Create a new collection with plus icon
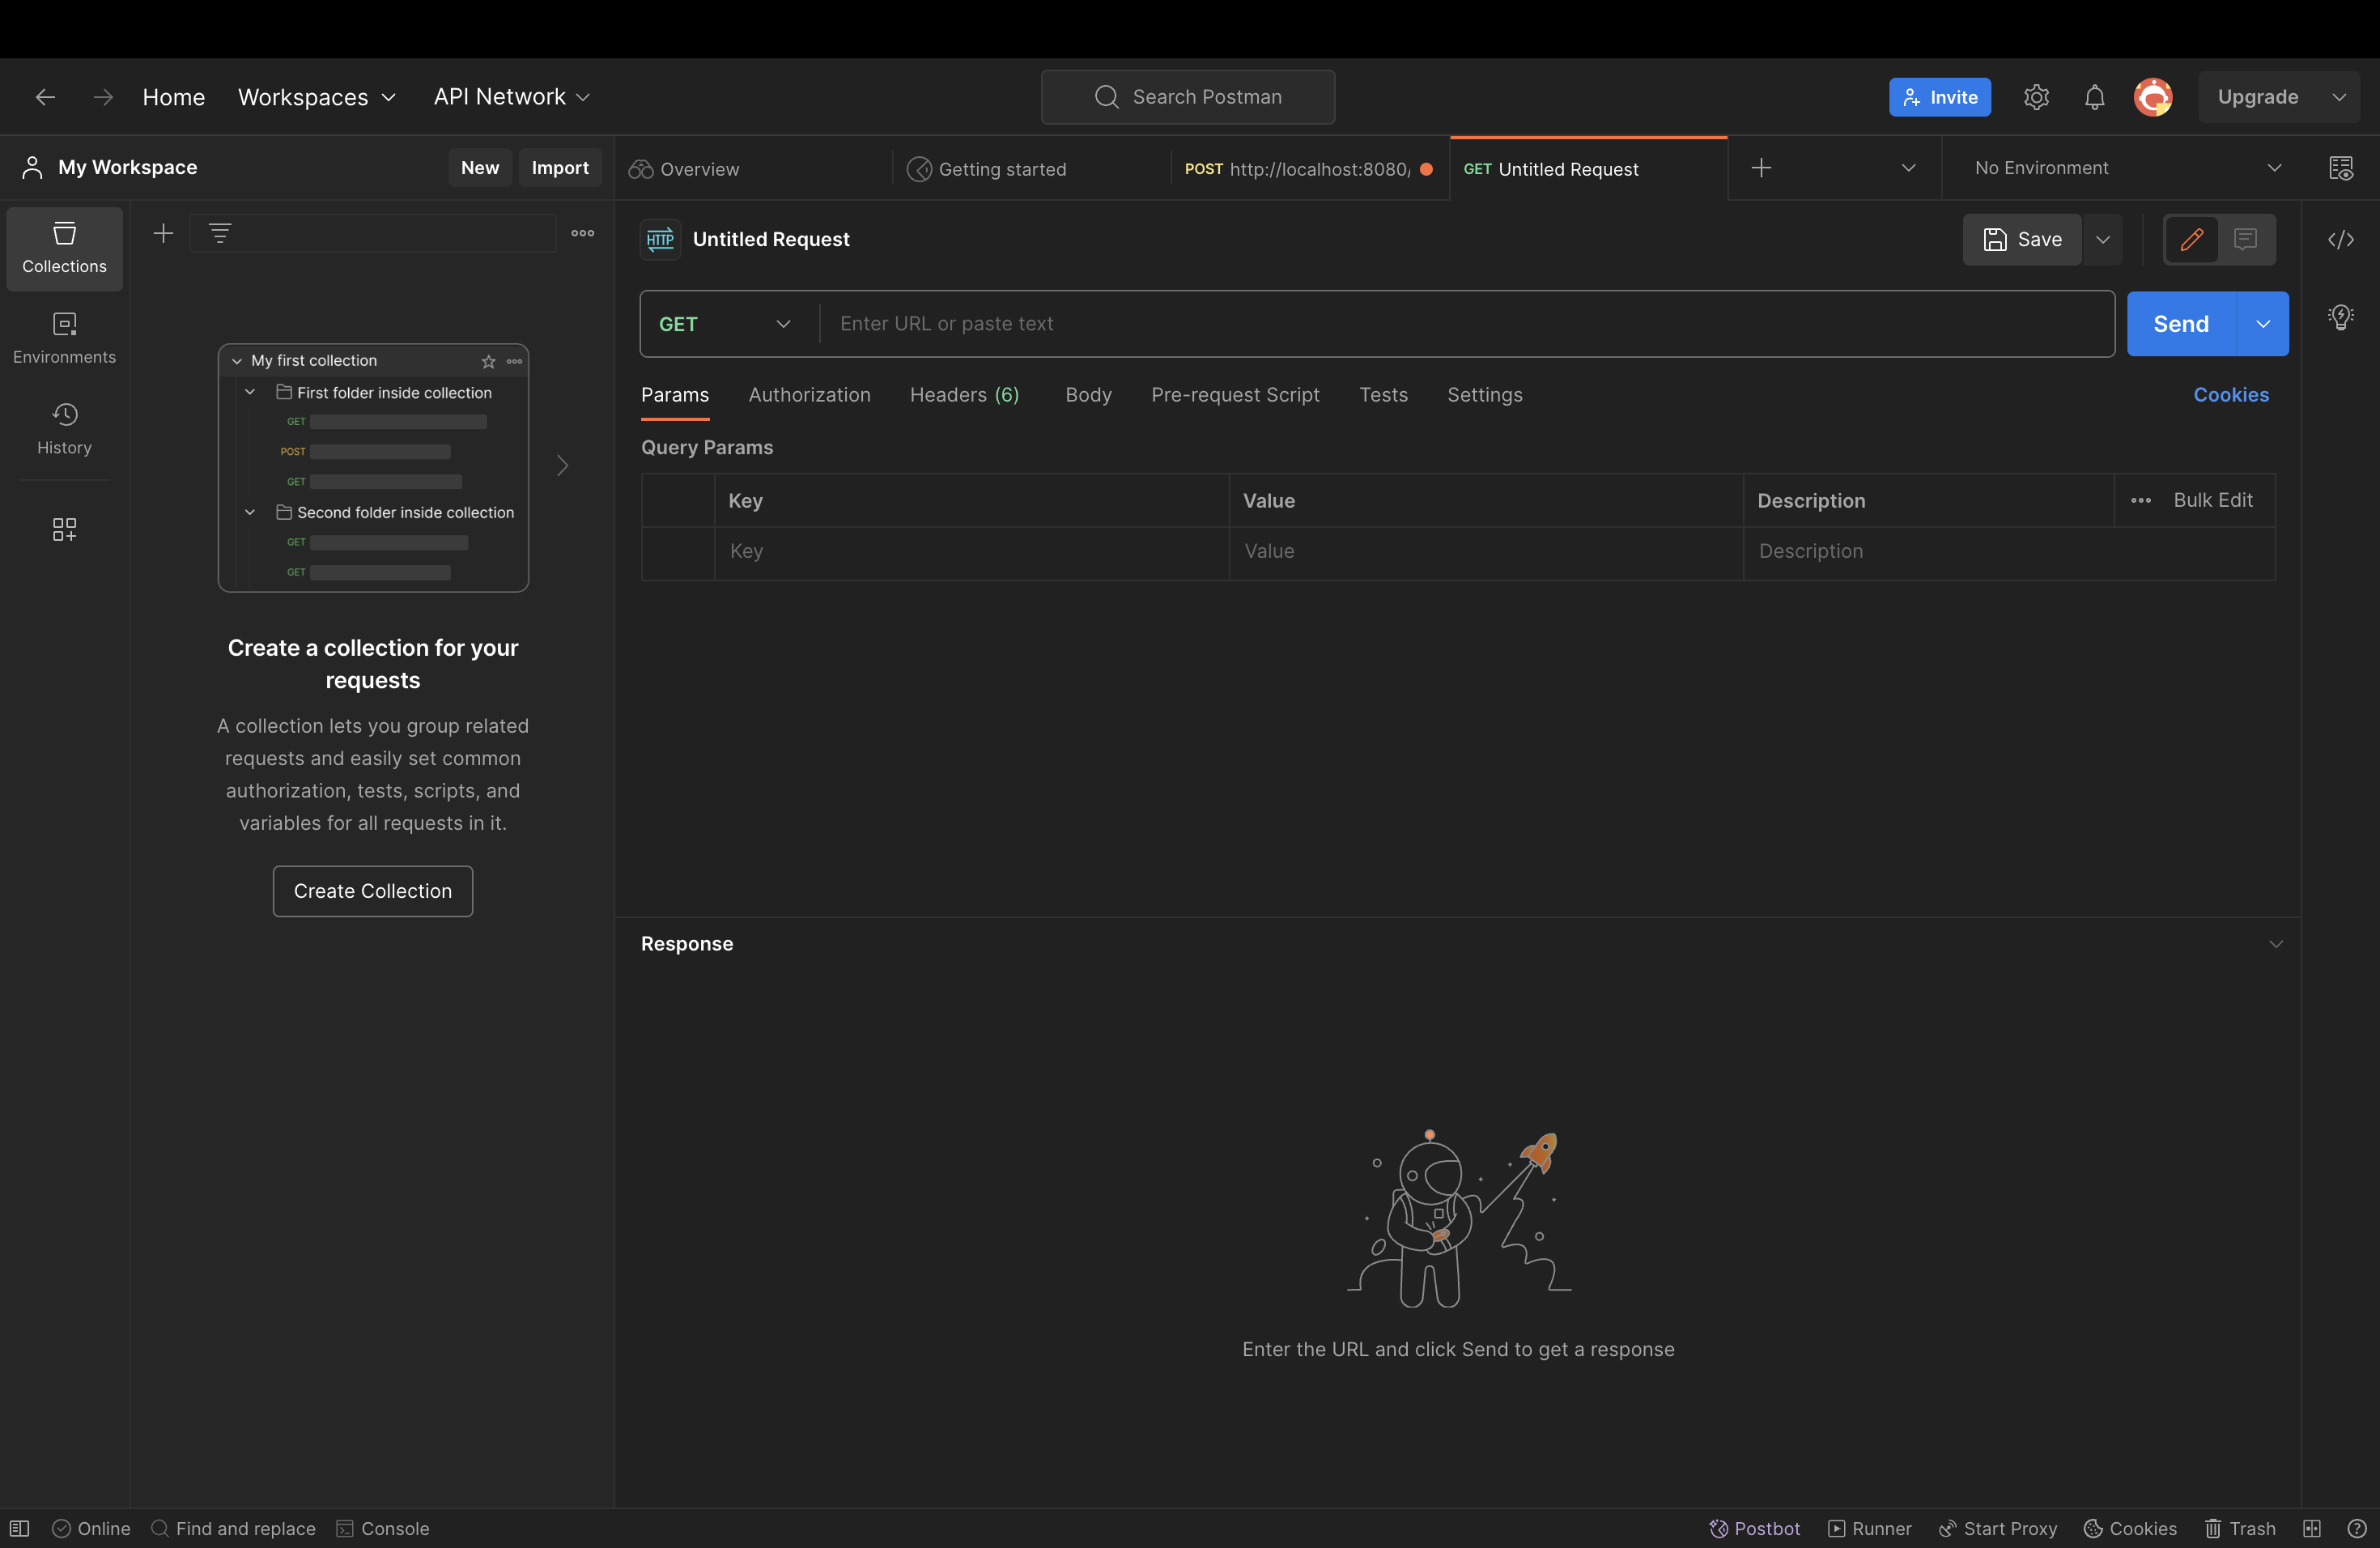 [x=163, y=233]
